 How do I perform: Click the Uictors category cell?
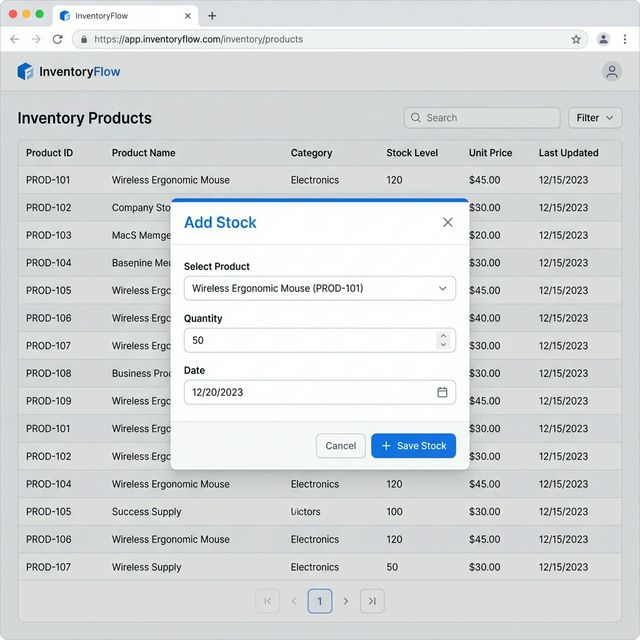pyautogui.click(x=305, y=511)
